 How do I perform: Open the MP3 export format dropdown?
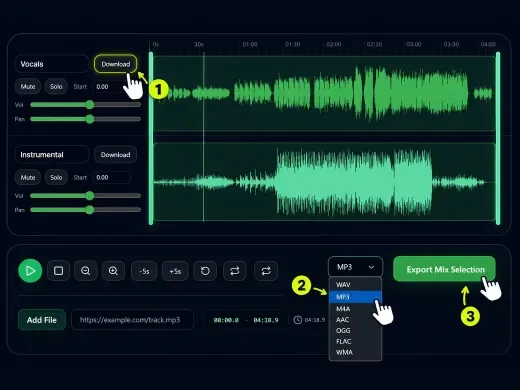tap(355, 267)
